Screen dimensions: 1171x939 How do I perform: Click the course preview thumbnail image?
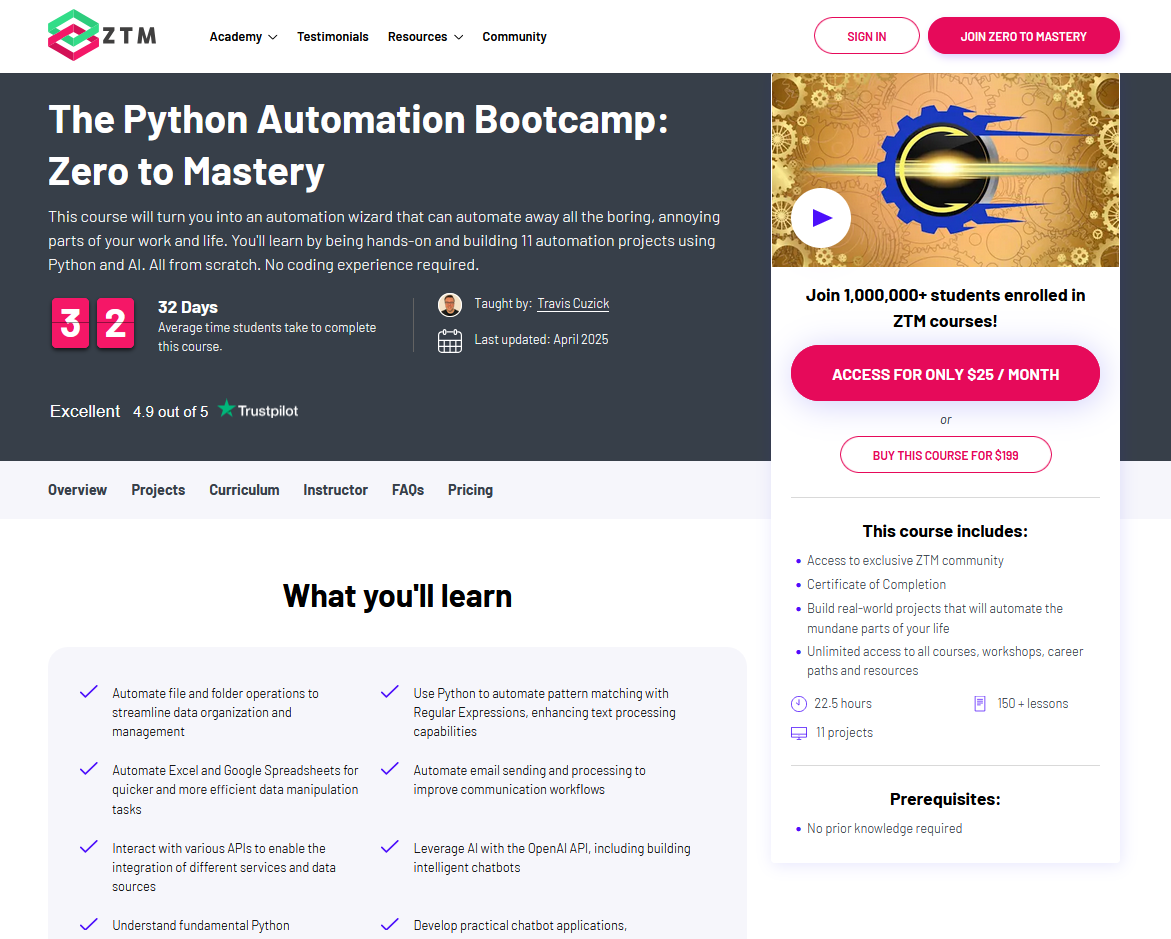(945, 170)
